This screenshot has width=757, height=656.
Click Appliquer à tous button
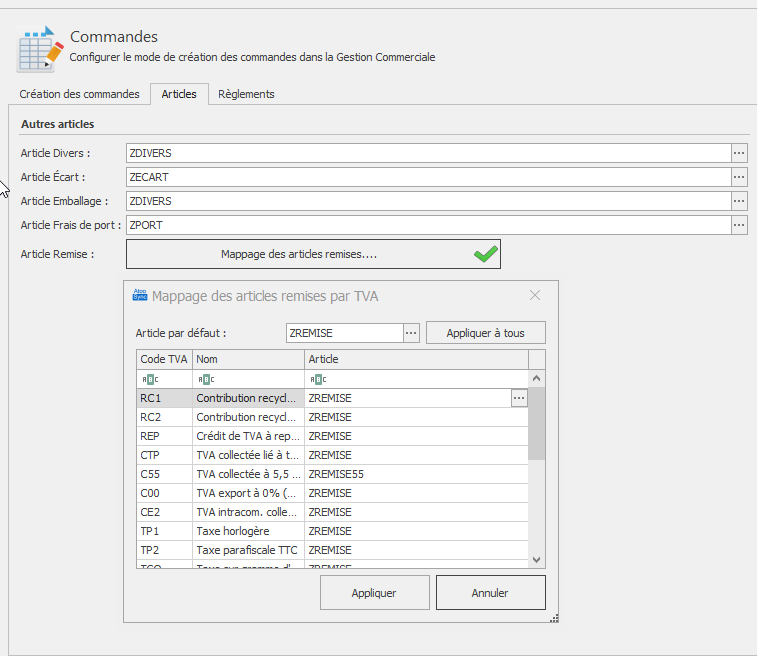486,333
